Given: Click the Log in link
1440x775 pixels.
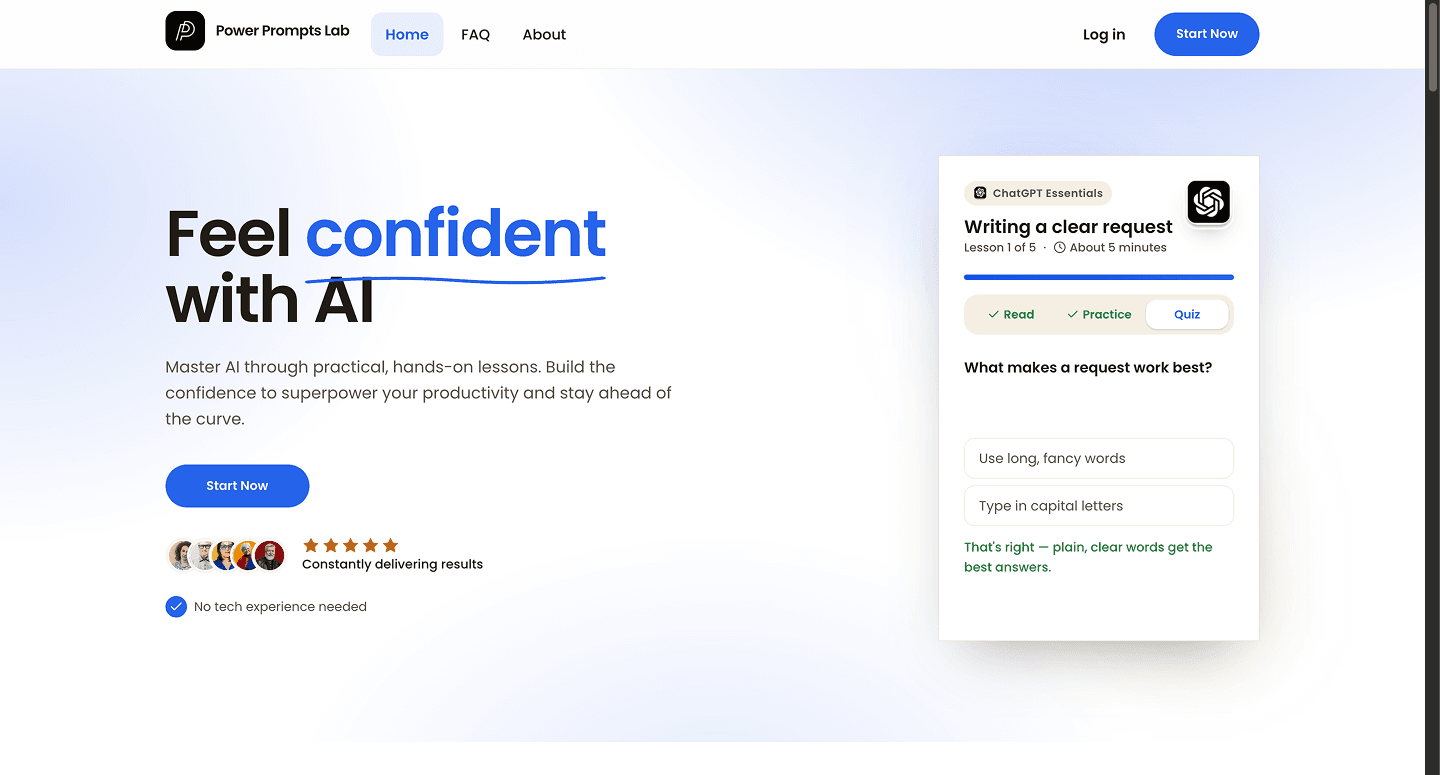Looking at the screenshot, I should point(1104,34).
